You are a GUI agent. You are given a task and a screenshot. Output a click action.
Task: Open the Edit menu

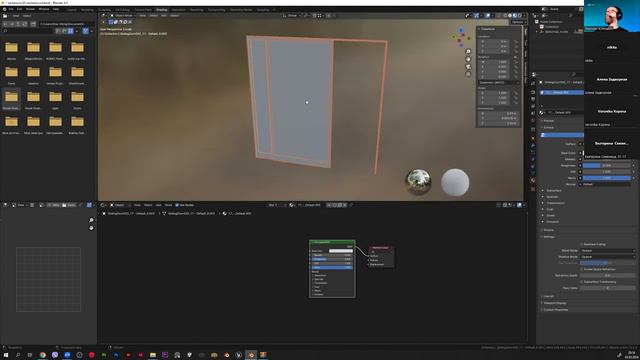pos(20,9)
